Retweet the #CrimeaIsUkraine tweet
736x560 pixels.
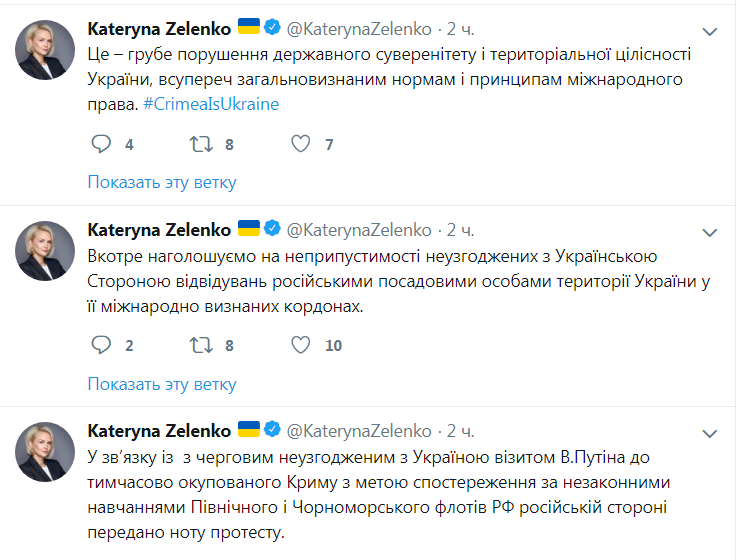pos(201,144)
